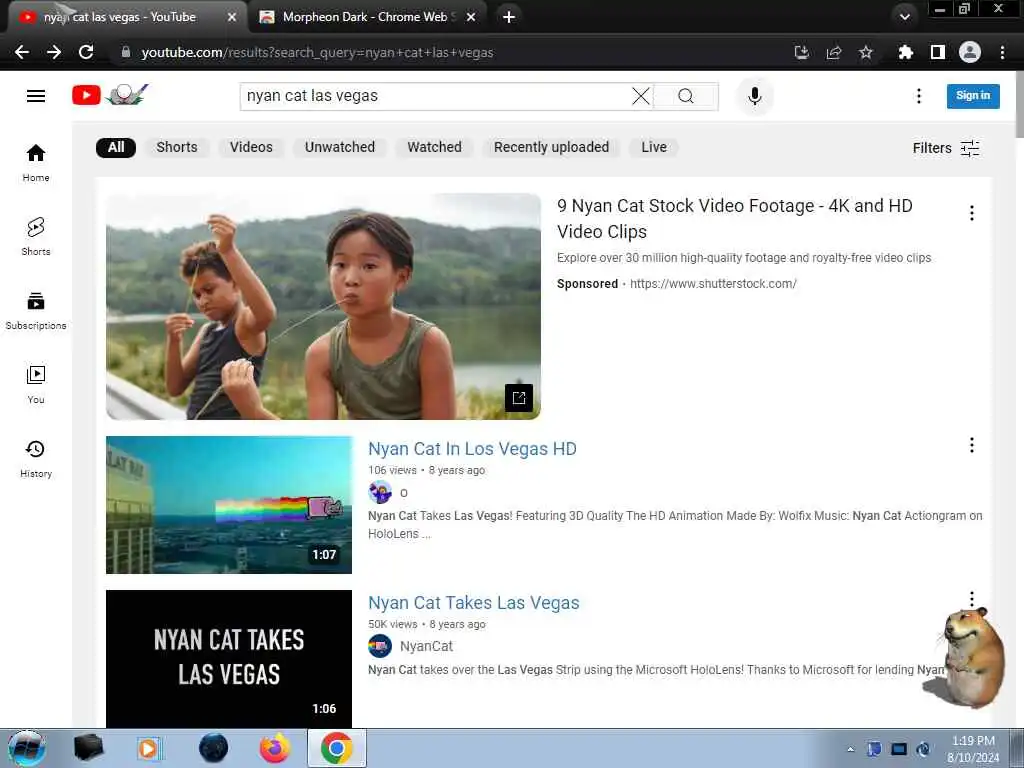Viewport: 1024px width, 768px height.
Task: Open Chrome extensions puzzle icon
Action: (x=905, y=52)
